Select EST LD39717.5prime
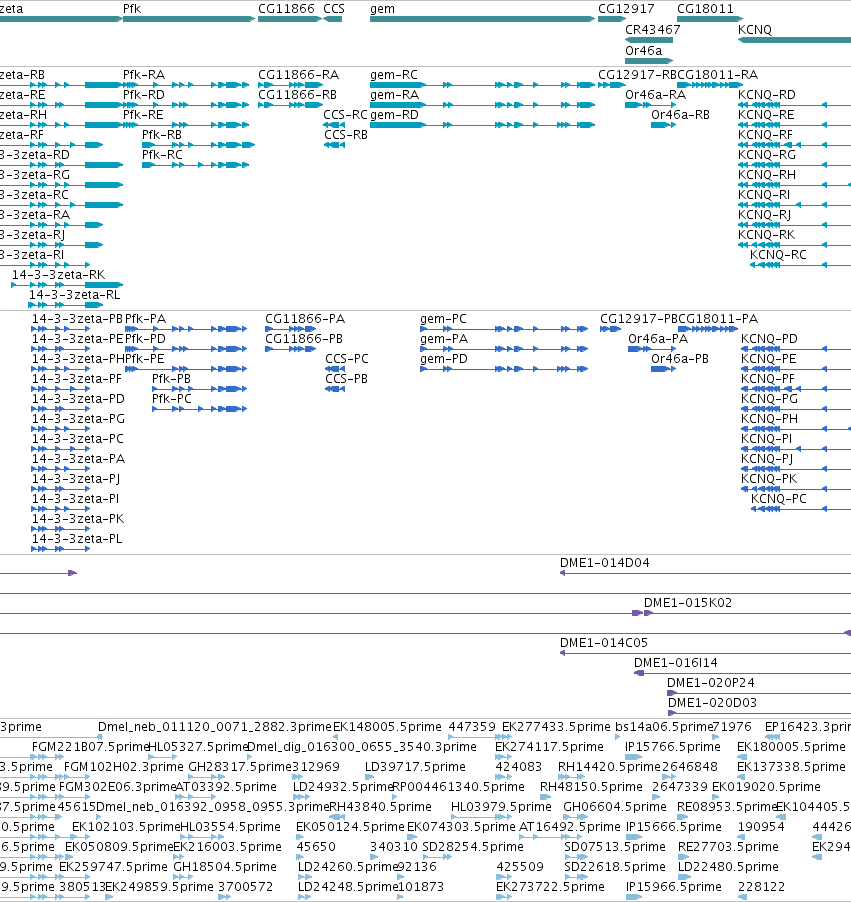 click(415, 767)
